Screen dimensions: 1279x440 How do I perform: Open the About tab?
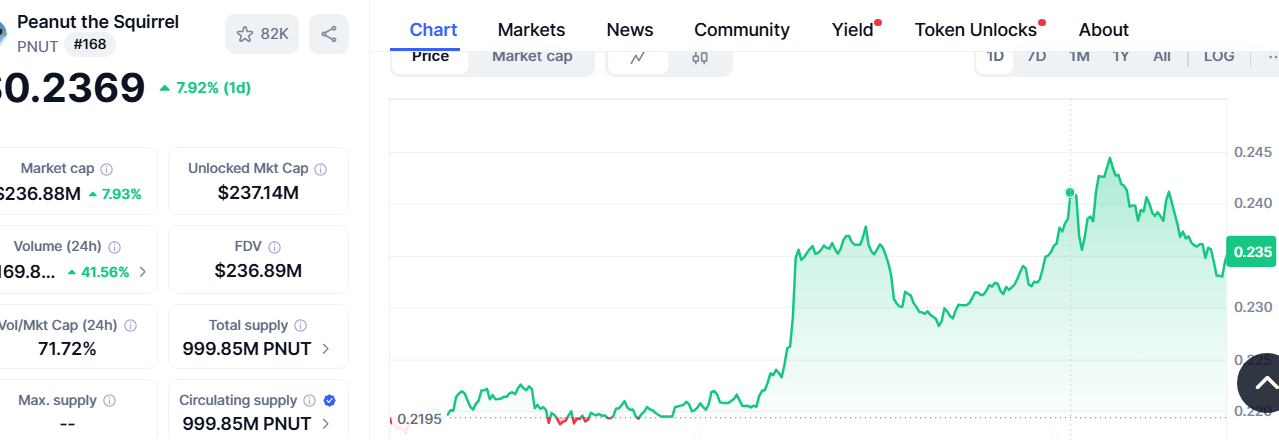click(x=1104, y=30)
